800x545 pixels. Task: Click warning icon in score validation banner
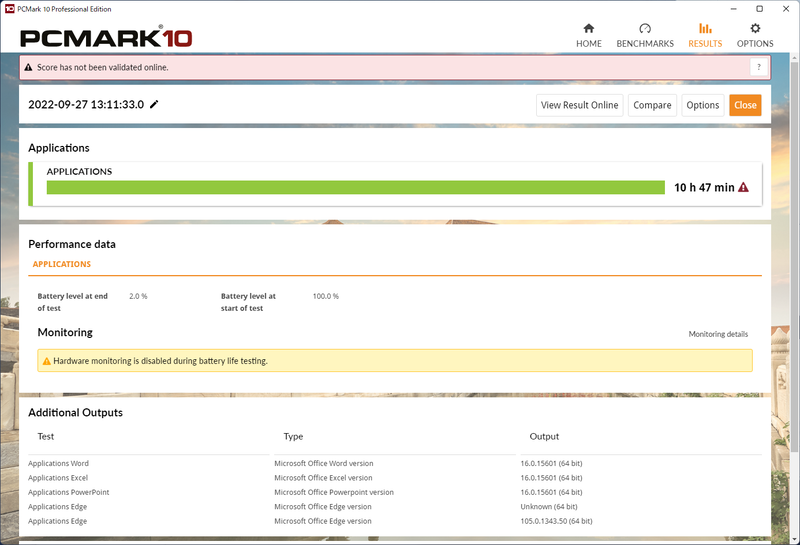[29, 67]
